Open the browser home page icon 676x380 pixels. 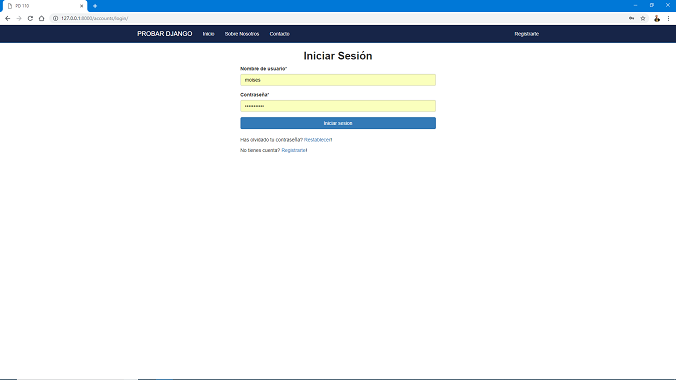pyautogui.click(x=41, y=19)
